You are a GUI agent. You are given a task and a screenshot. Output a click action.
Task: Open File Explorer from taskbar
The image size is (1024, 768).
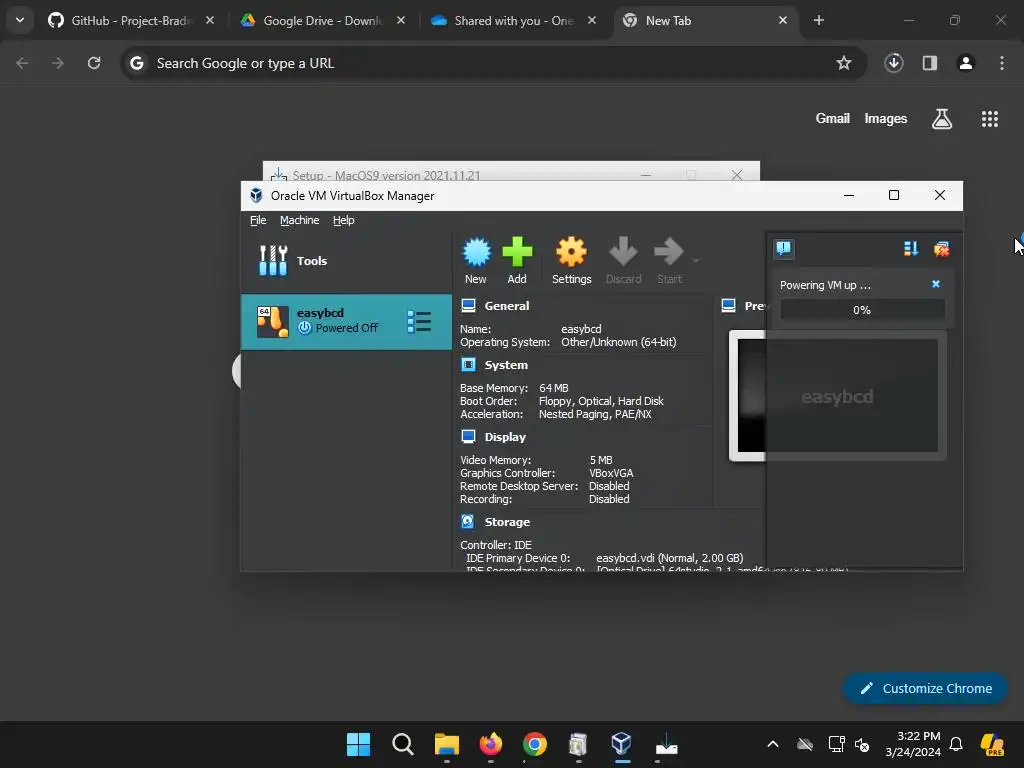pyautogui.click(x=447, y=744)
